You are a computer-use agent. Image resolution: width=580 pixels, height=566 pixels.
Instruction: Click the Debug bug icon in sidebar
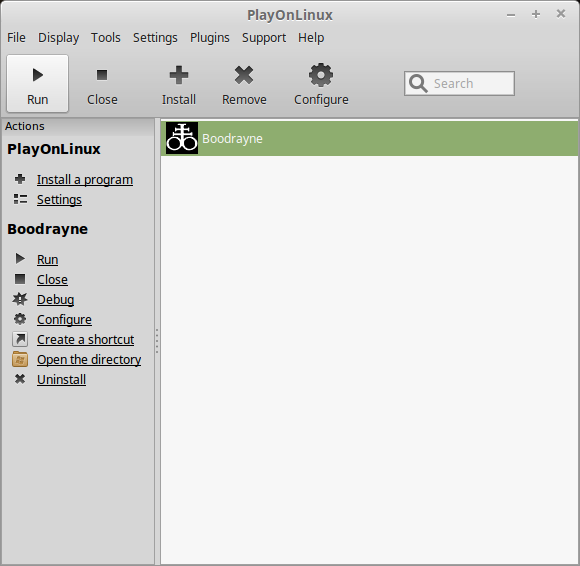[20, 299]
